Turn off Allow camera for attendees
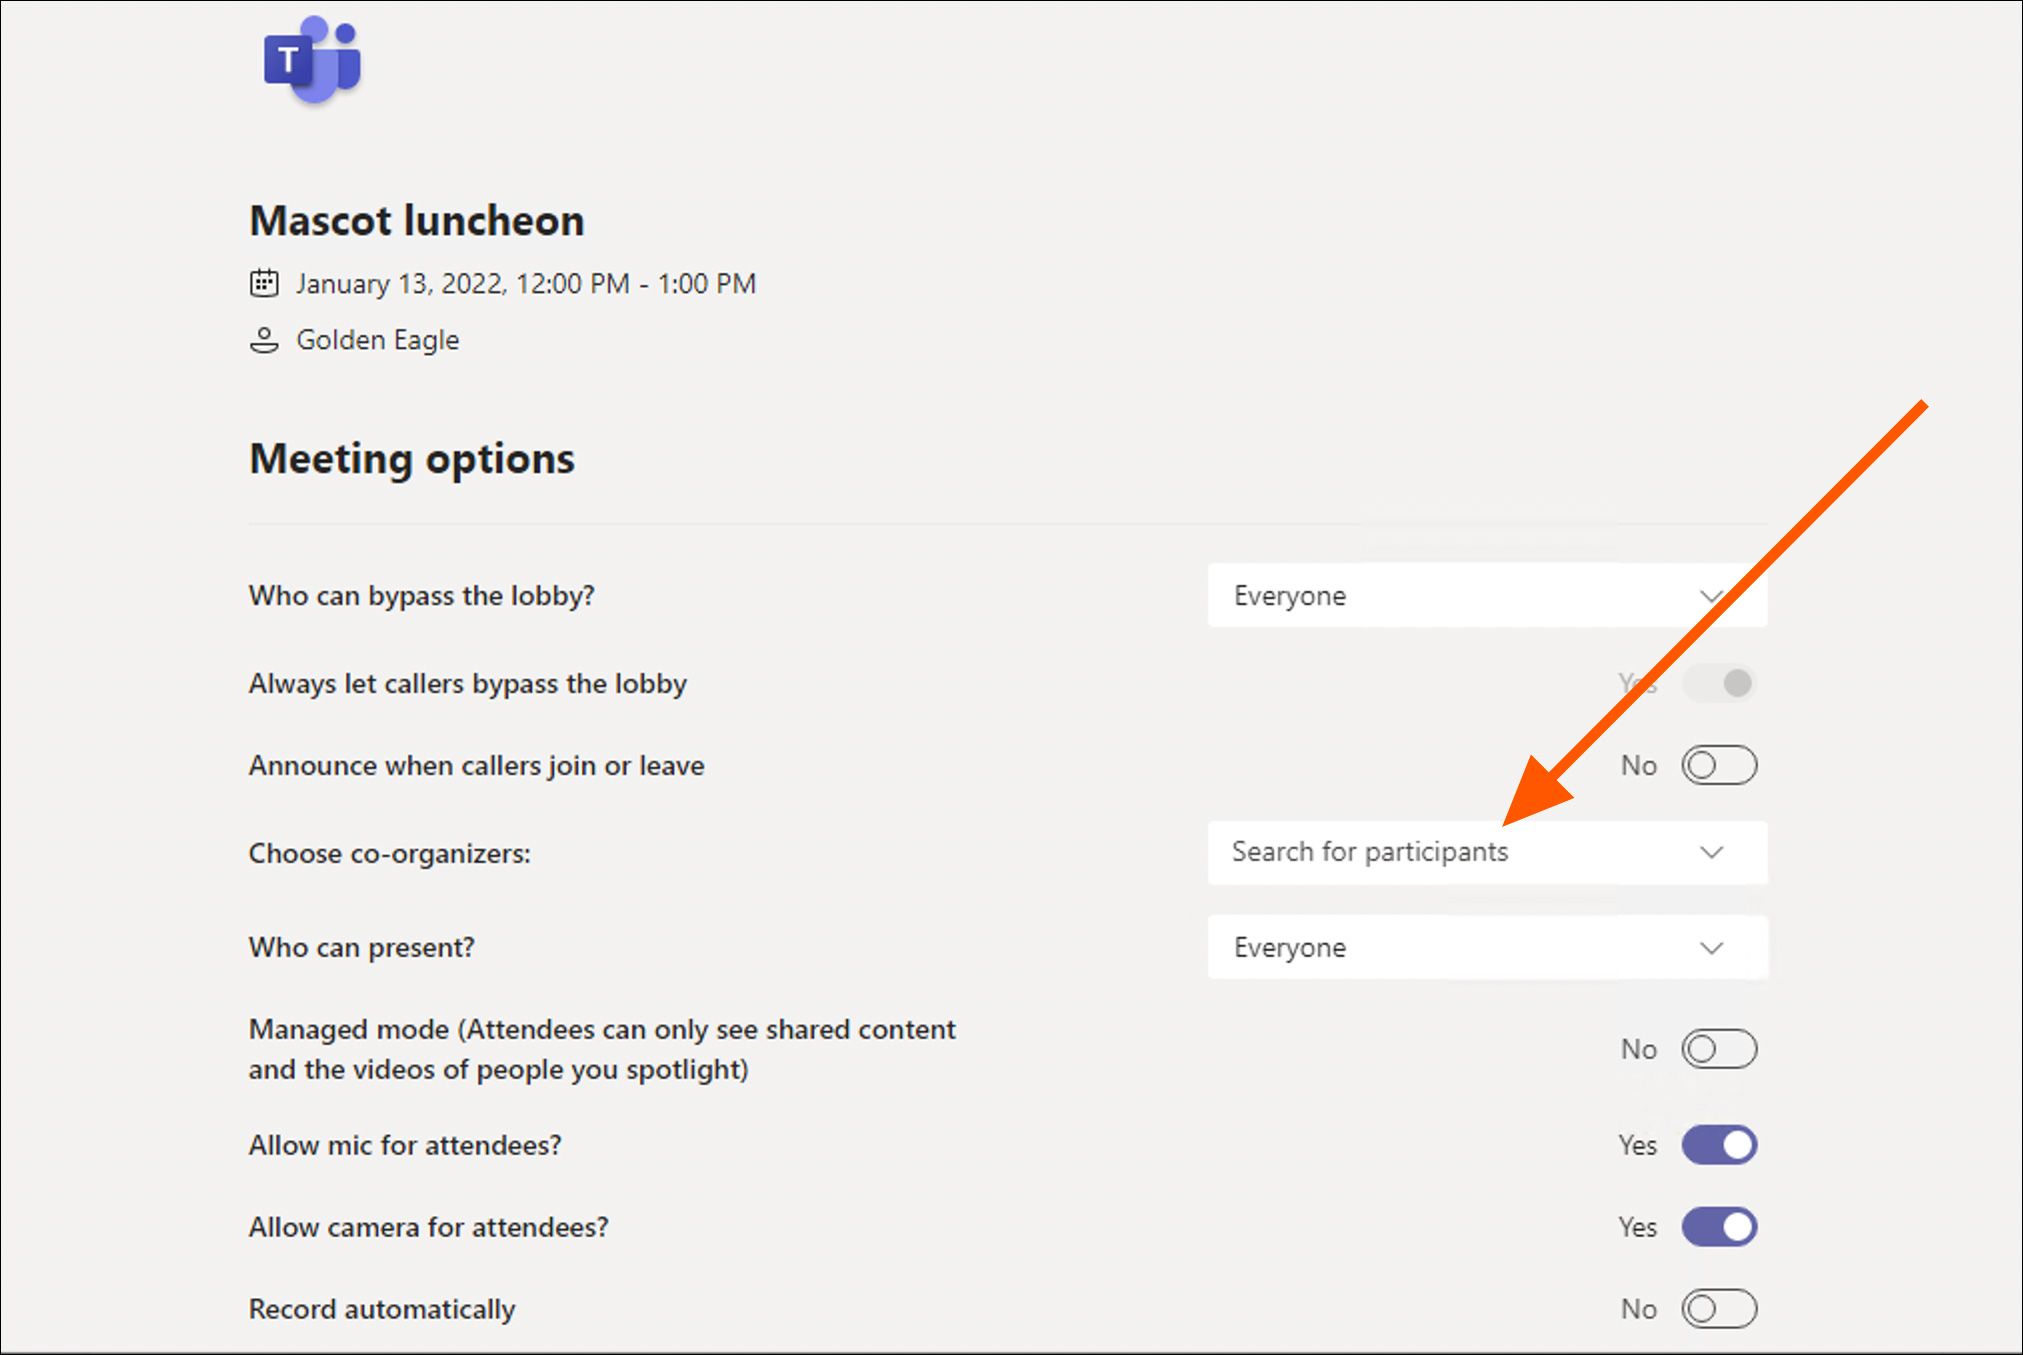 pyautogui.click(x=1719, y=1227)
